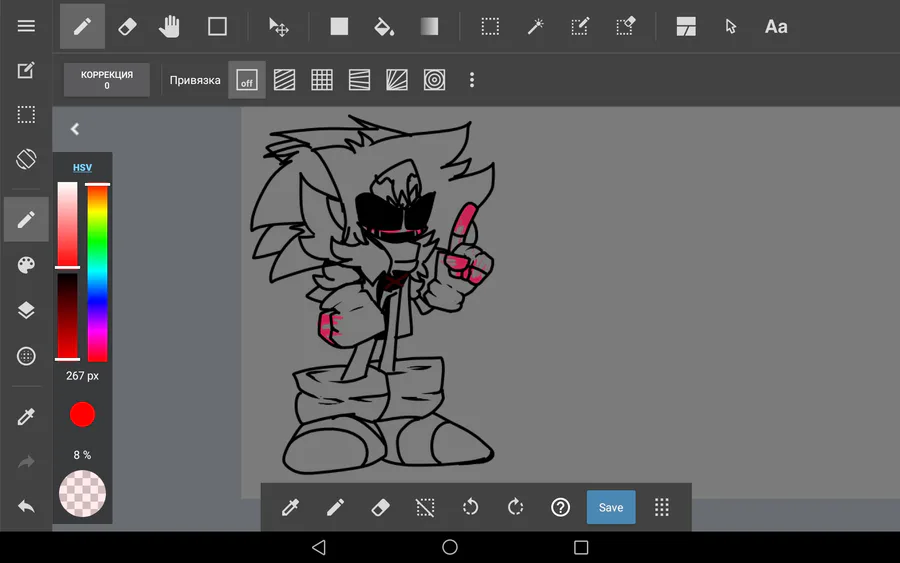This screenshot has height=563, width=900.
Task: Tap the checkered opacity preview circle
Action: [82, 494]
